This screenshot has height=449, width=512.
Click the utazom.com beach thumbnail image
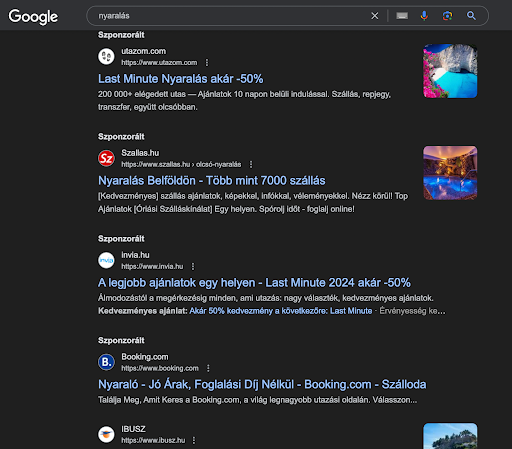[450, 71]
